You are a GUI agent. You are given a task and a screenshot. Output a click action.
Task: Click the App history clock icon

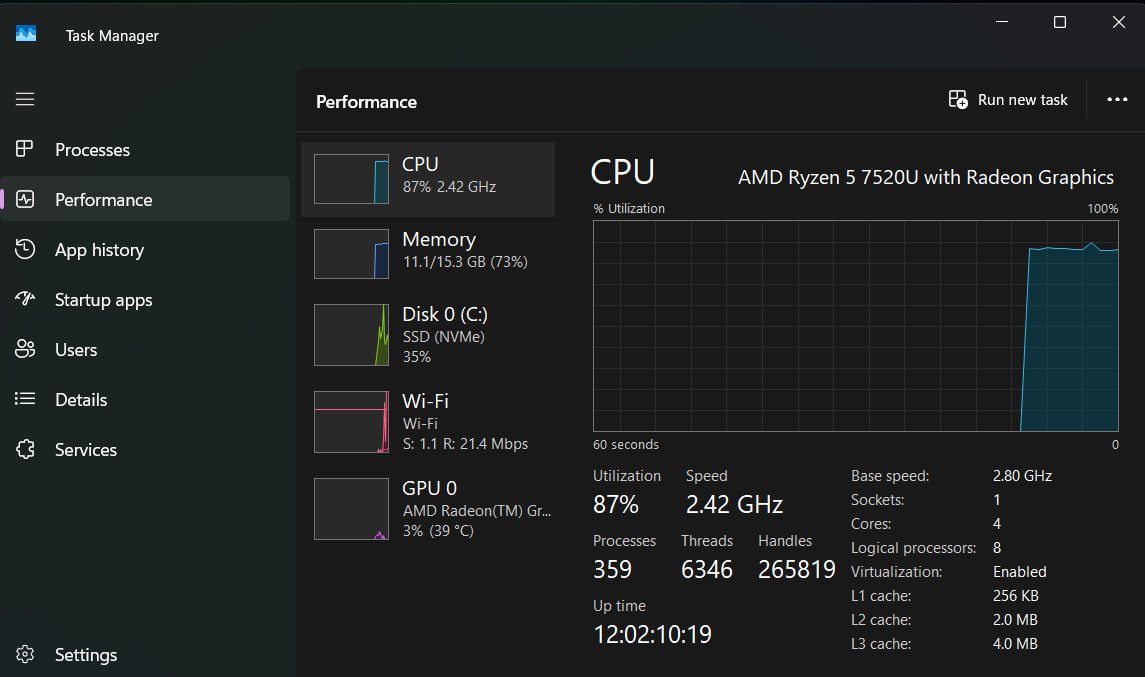coord(25,249)
